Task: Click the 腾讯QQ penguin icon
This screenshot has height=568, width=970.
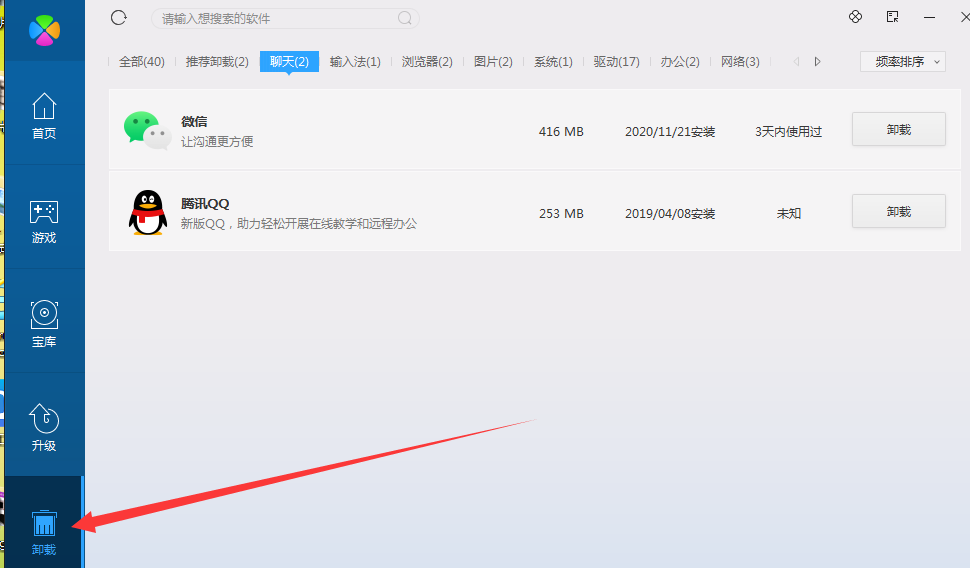Action: coord(148,212)
